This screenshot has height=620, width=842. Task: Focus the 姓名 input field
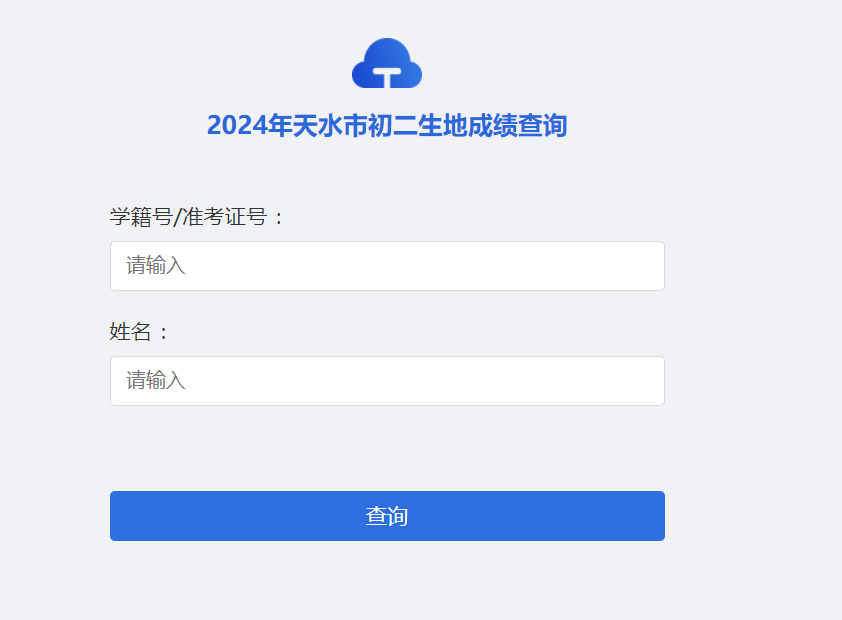387,381
